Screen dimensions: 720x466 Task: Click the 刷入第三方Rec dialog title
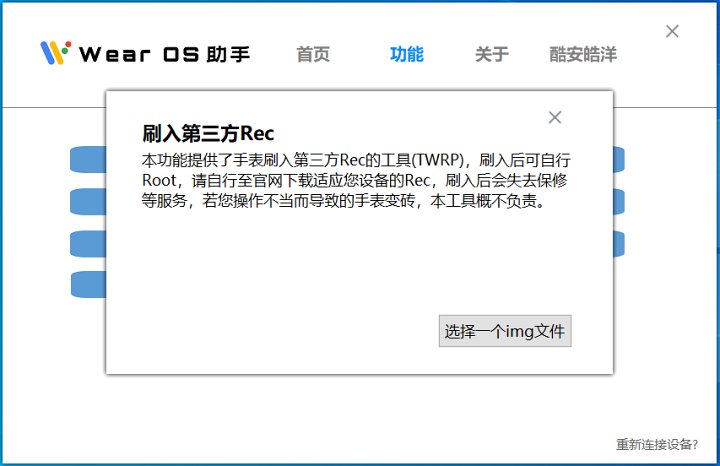[x=208, y=134]
